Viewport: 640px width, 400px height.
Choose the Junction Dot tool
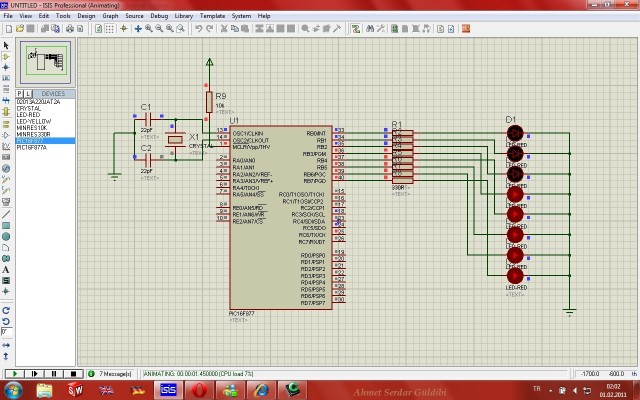coord(6,67)
